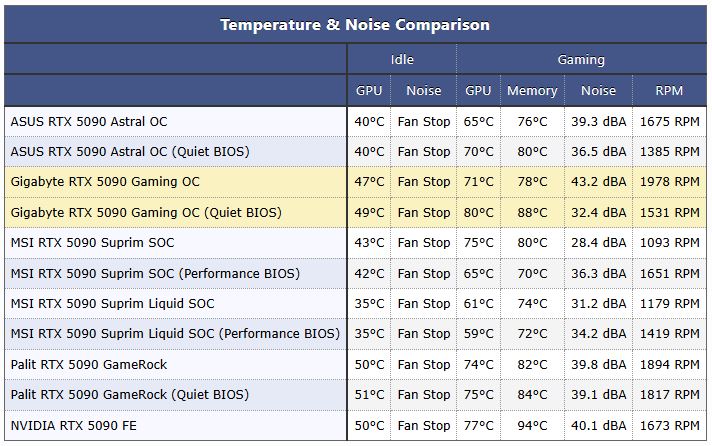The width and height of the screenshot is (712, 446).
Task: Click the Temperature & Noise Comparison title
Action: click(x=355, y=24)
